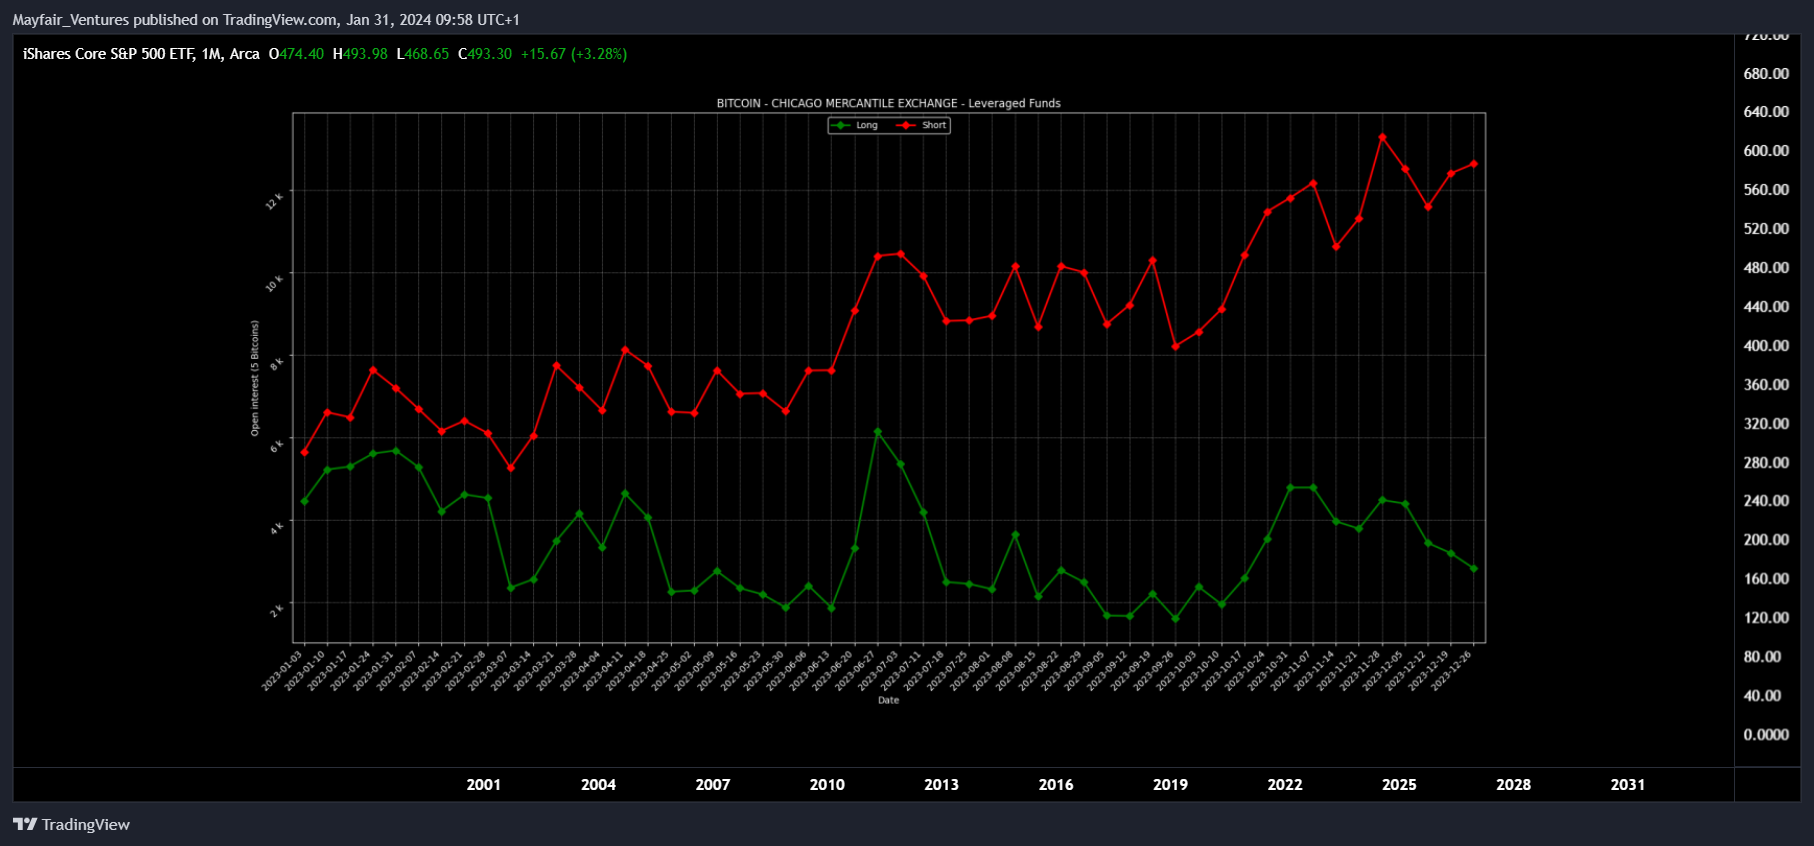Click the 440.00 price axis label
The image size is (1814, 846).
click(1766, 306)
